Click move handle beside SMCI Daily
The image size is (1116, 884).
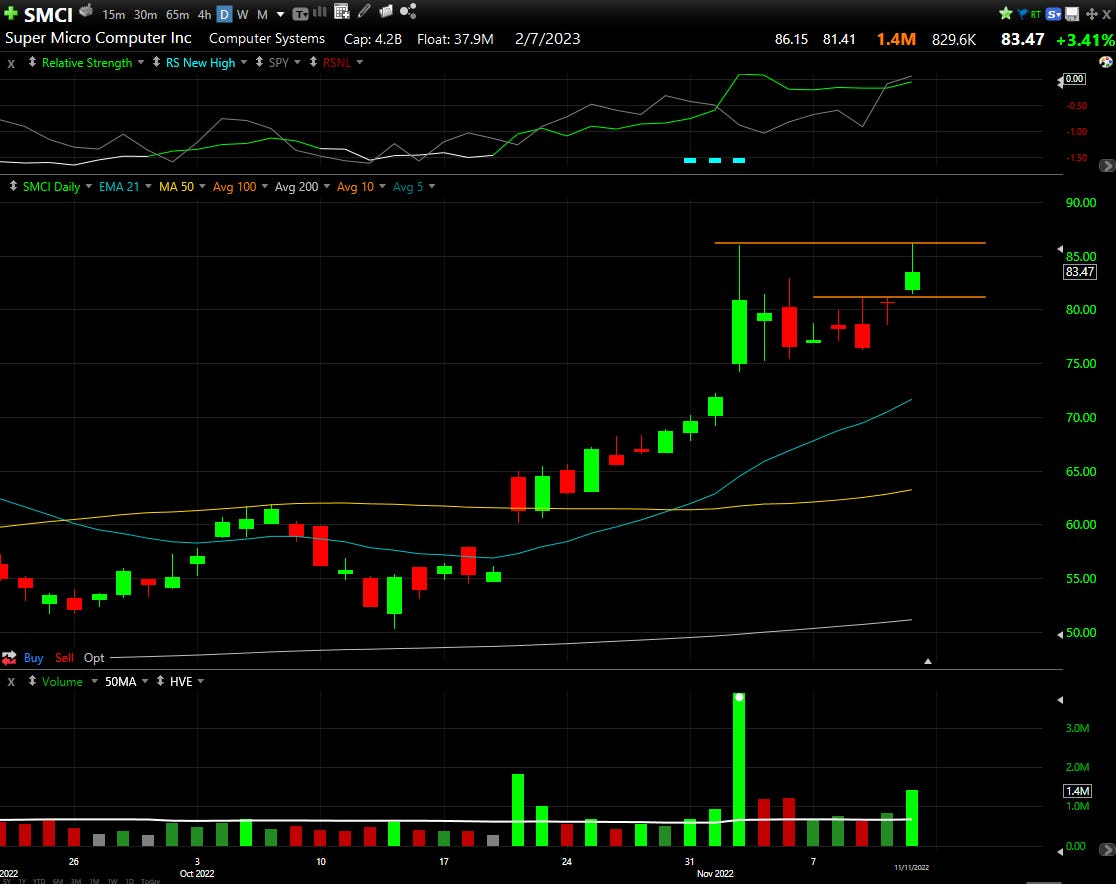click(13, 186)
